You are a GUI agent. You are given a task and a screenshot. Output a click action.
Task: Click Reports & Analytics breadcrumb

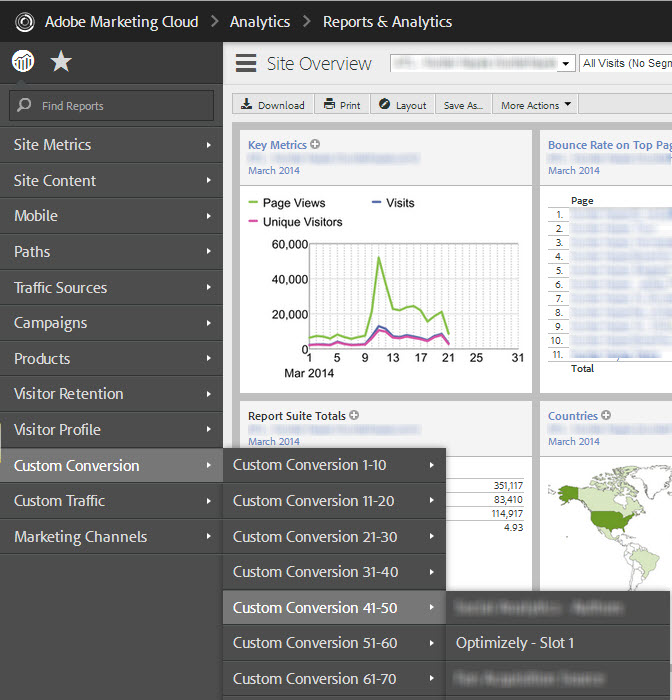[x=387, y=22]
